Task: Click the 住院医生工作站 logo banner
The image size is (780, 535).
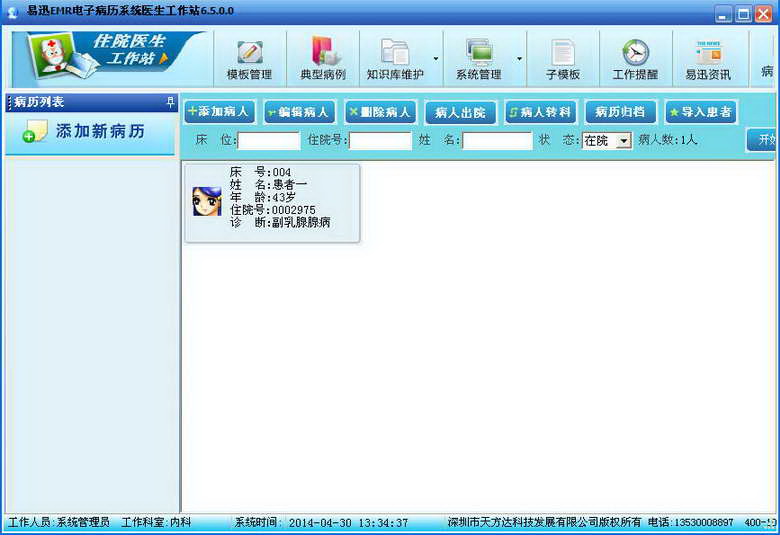Action: point(108,57)
